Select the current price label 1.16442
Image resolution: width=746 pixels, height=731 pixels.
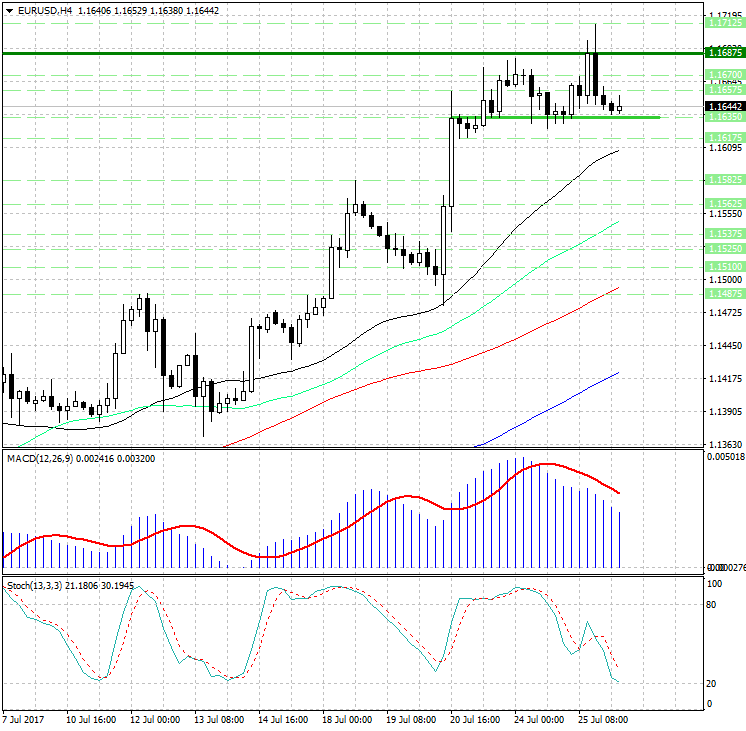click(x=725, y=107)
